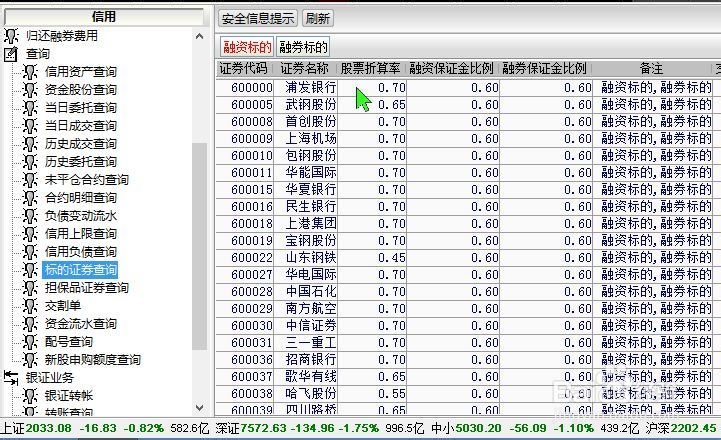
Task: Open 未平仓合约查询
Action: [86, 179]
